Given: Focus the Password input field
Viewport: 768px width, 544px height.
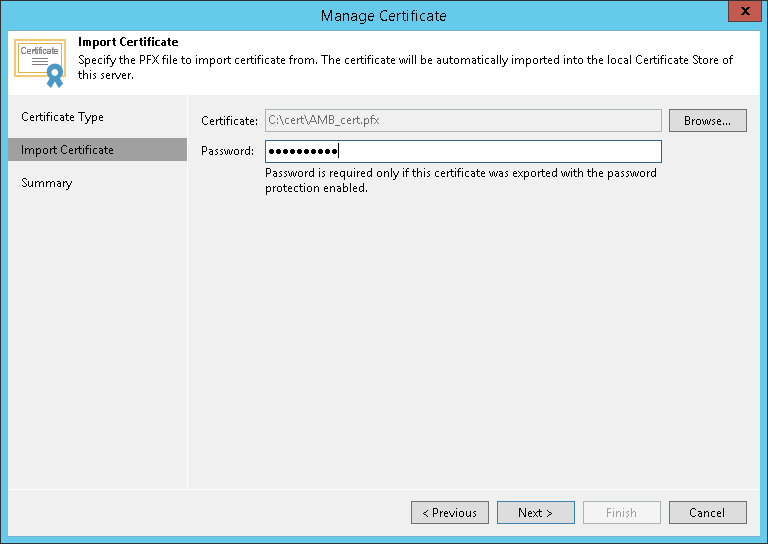Looking at the screenshot, I should pos(463,151).
